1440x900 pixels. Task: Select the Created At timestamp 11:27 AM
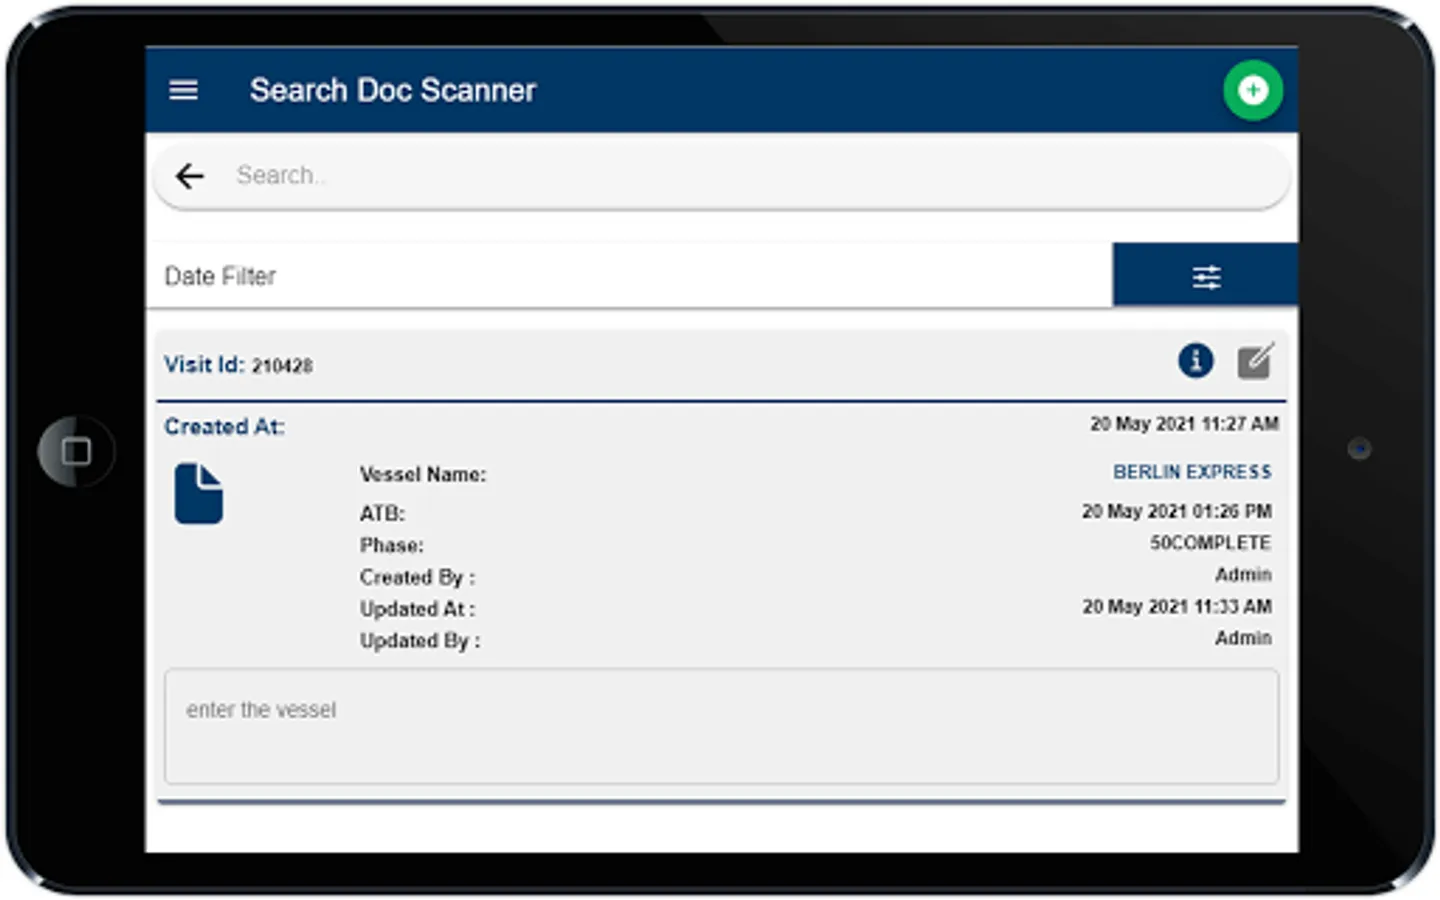[1184, 424]
